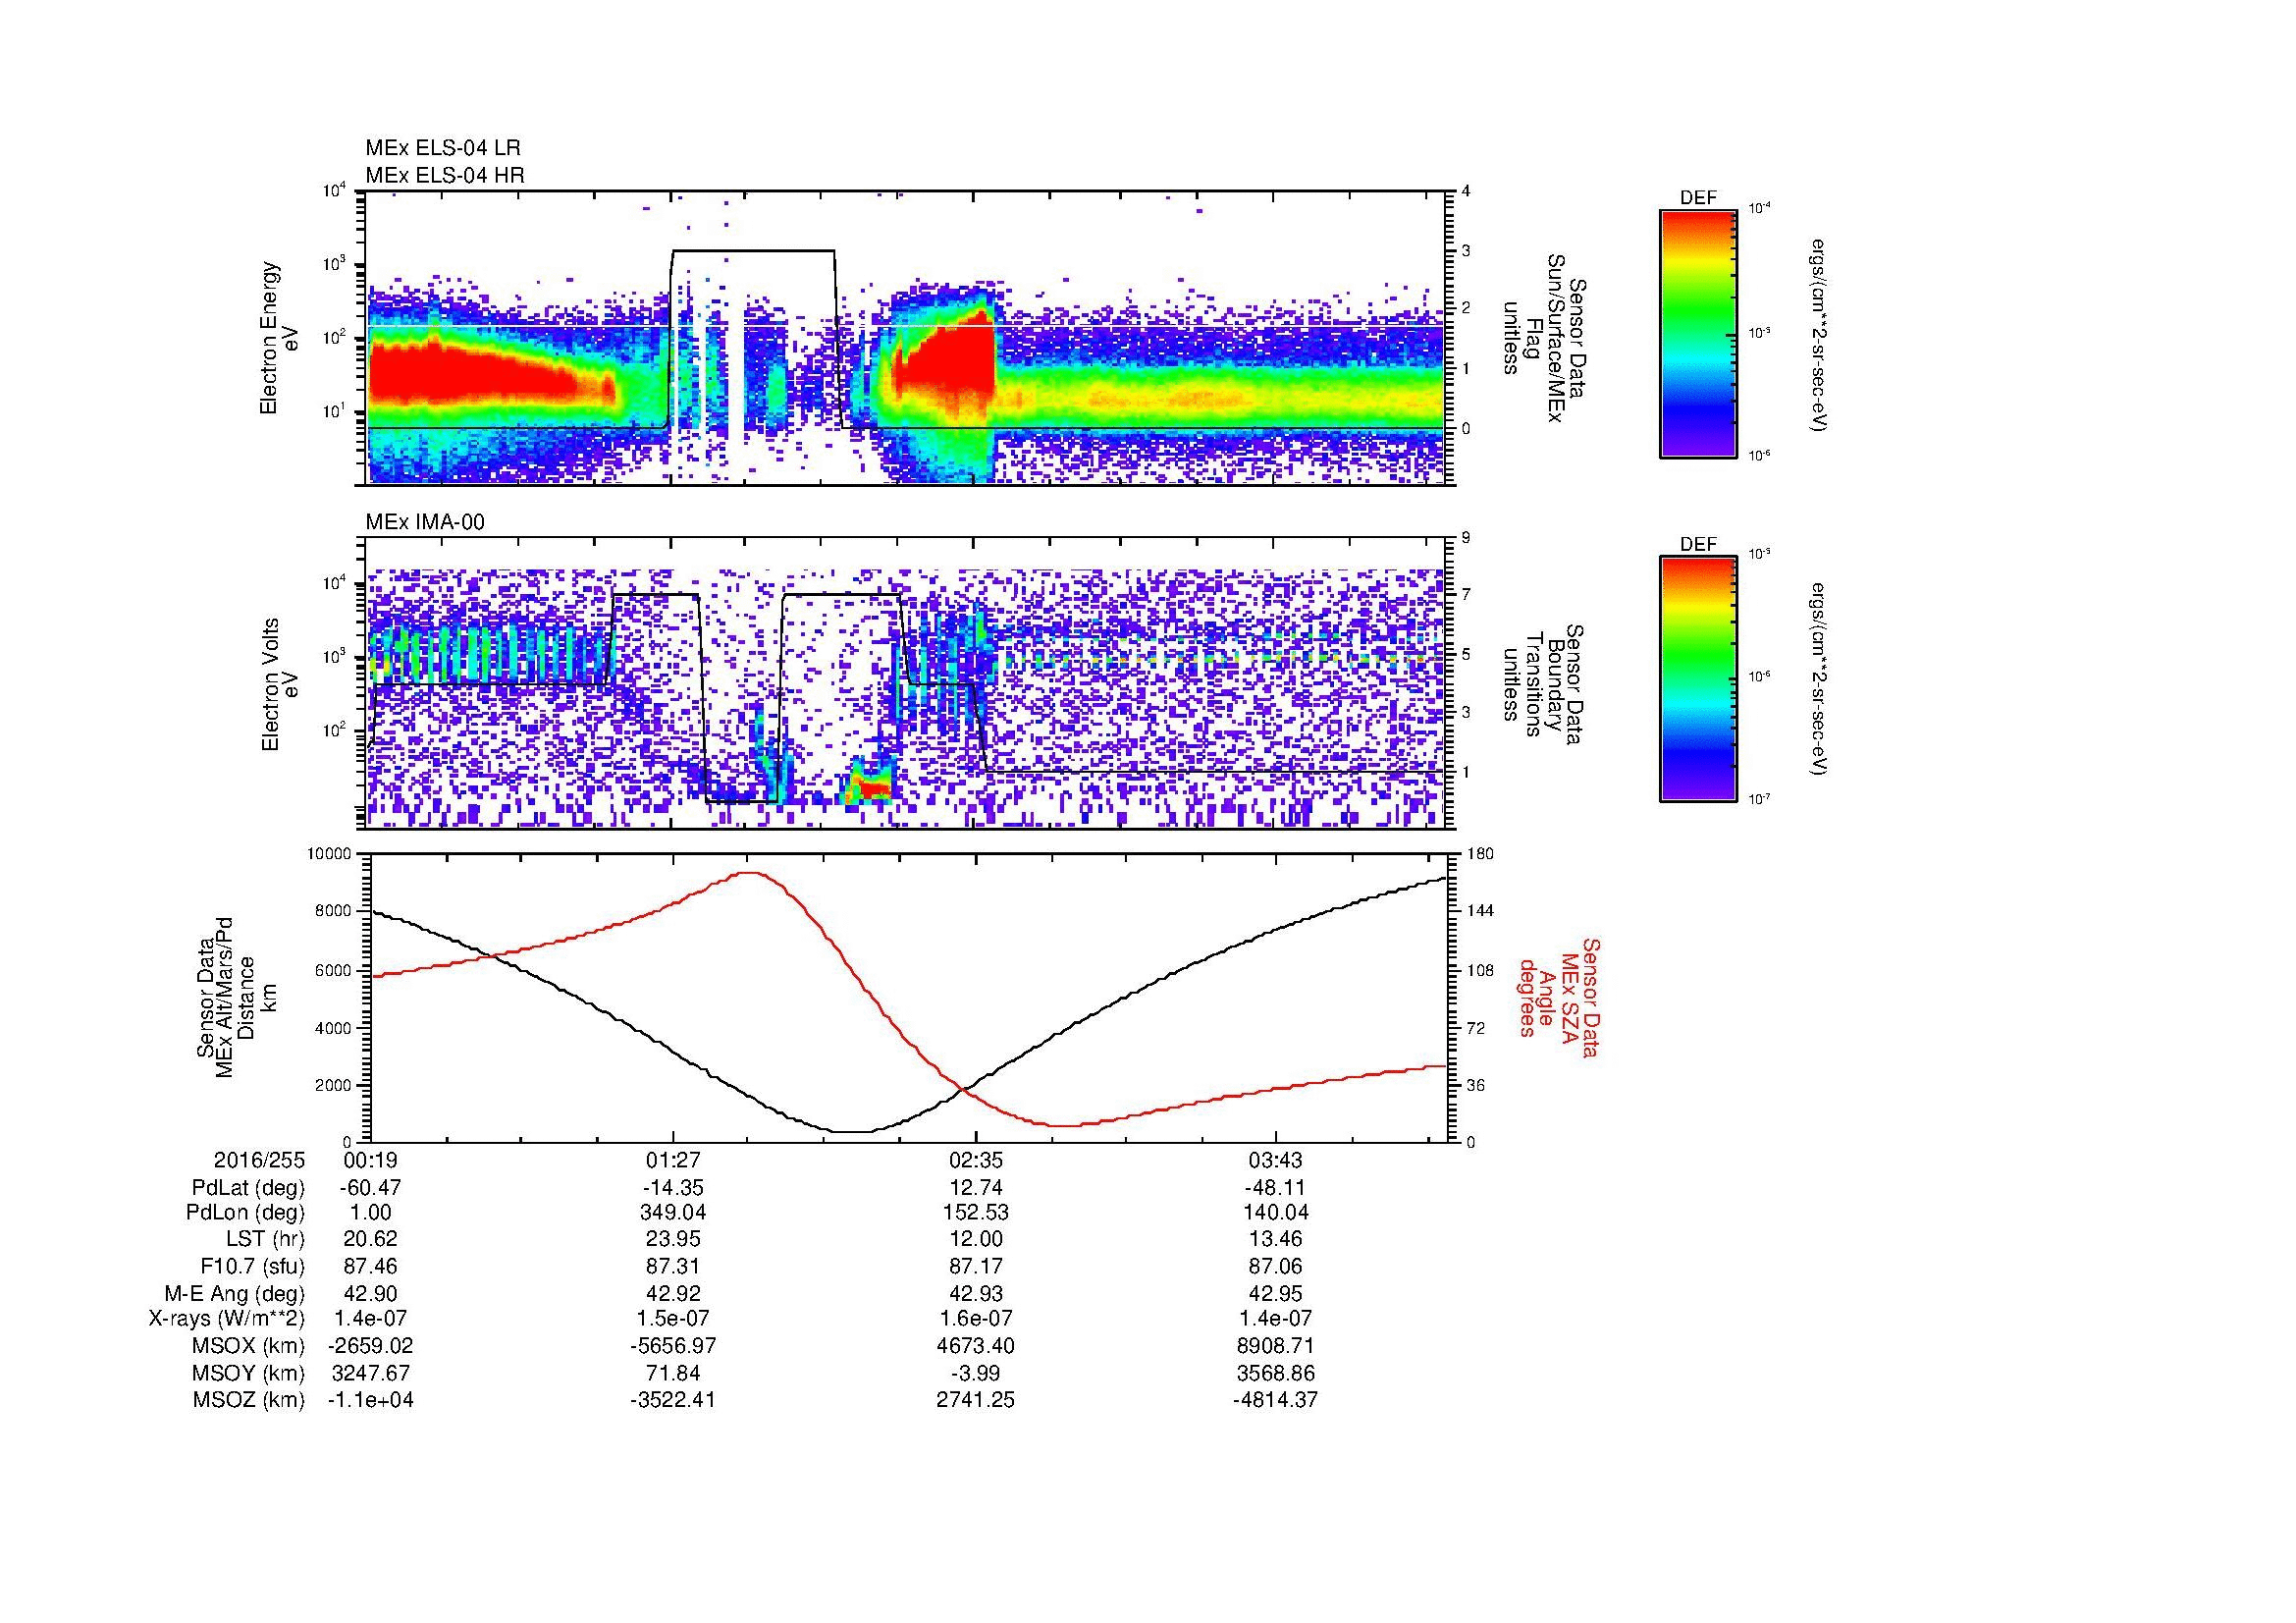Click the 'MSOX (km)' row label

248,1346
